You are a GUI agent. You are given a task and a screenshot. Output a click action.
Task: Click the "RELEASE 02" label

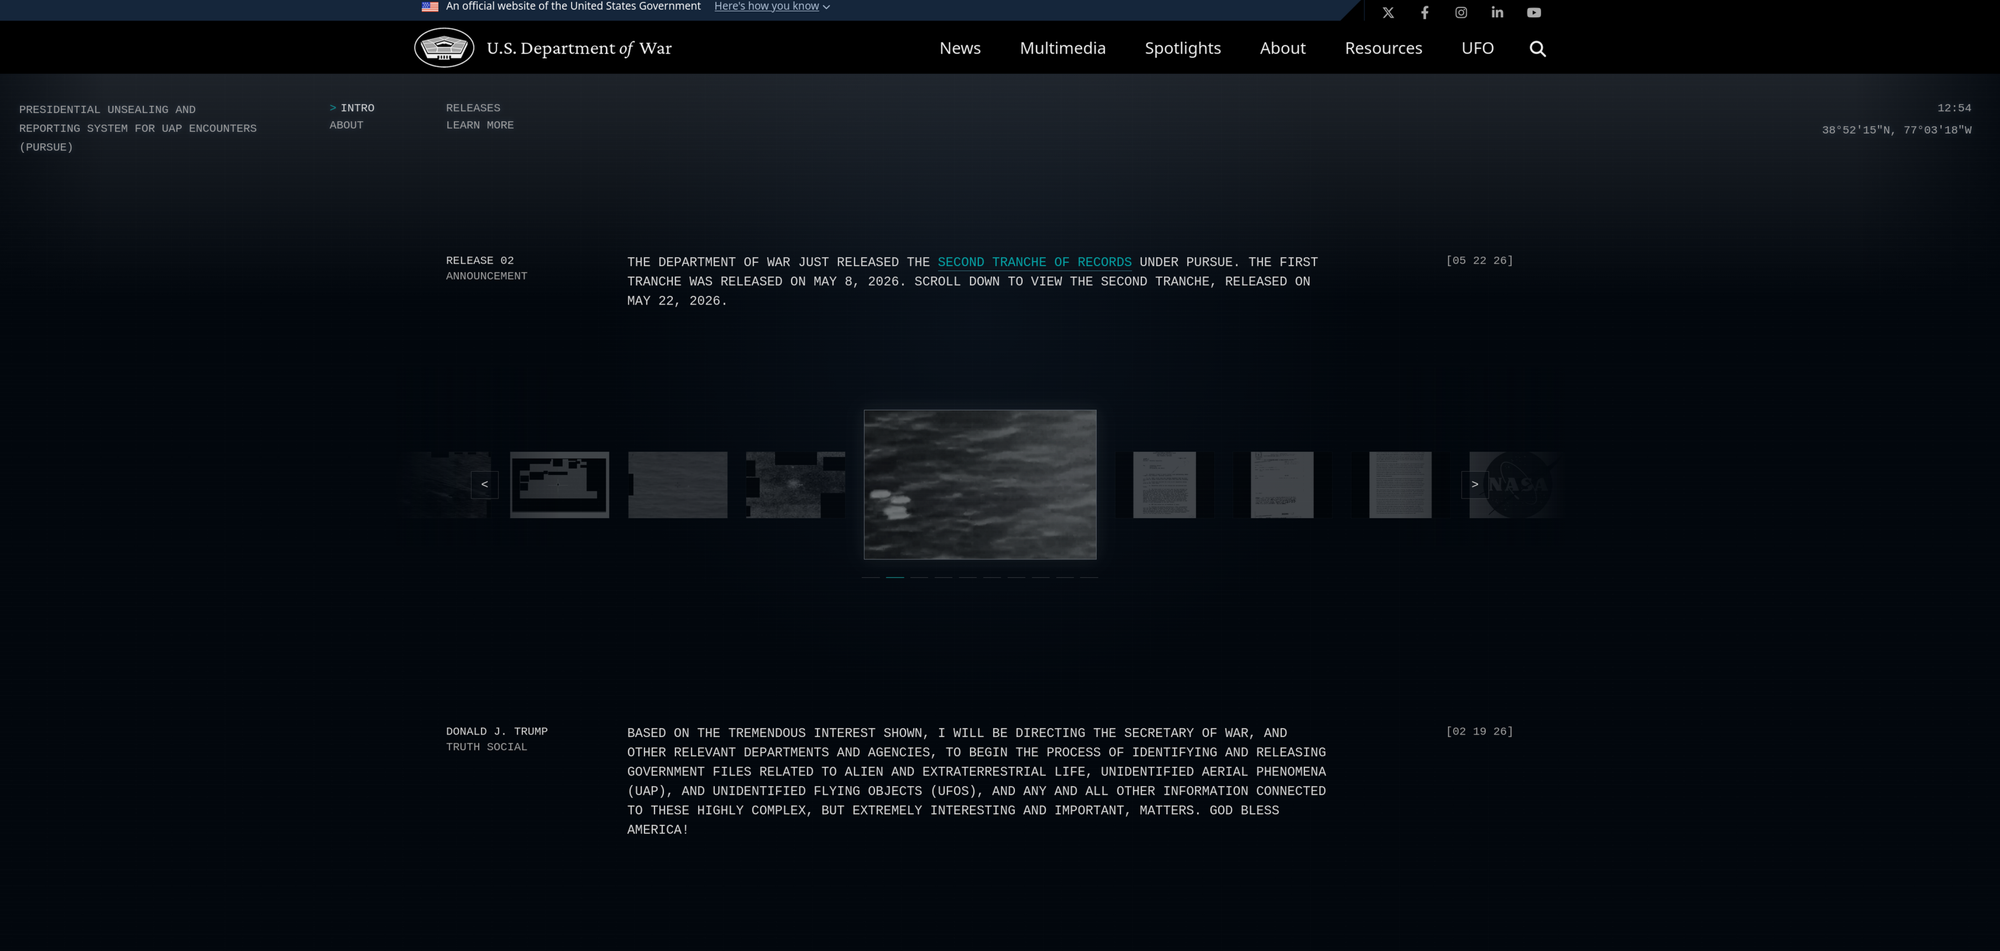click(x=480, y=260)
